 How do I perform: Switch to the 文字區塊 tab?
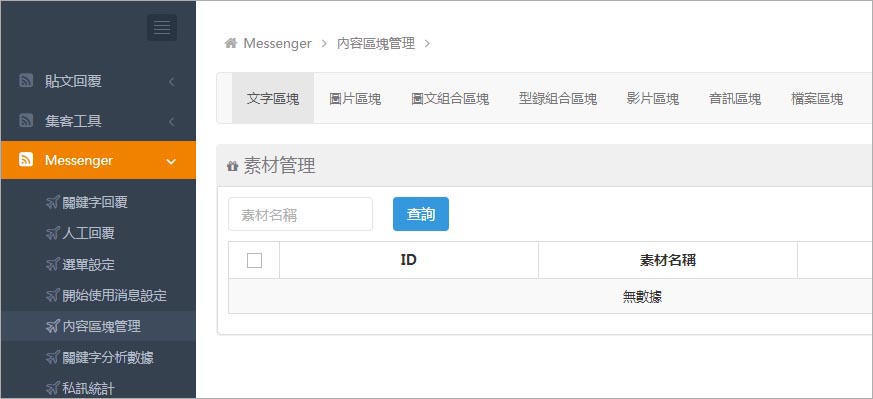point(273,98)
